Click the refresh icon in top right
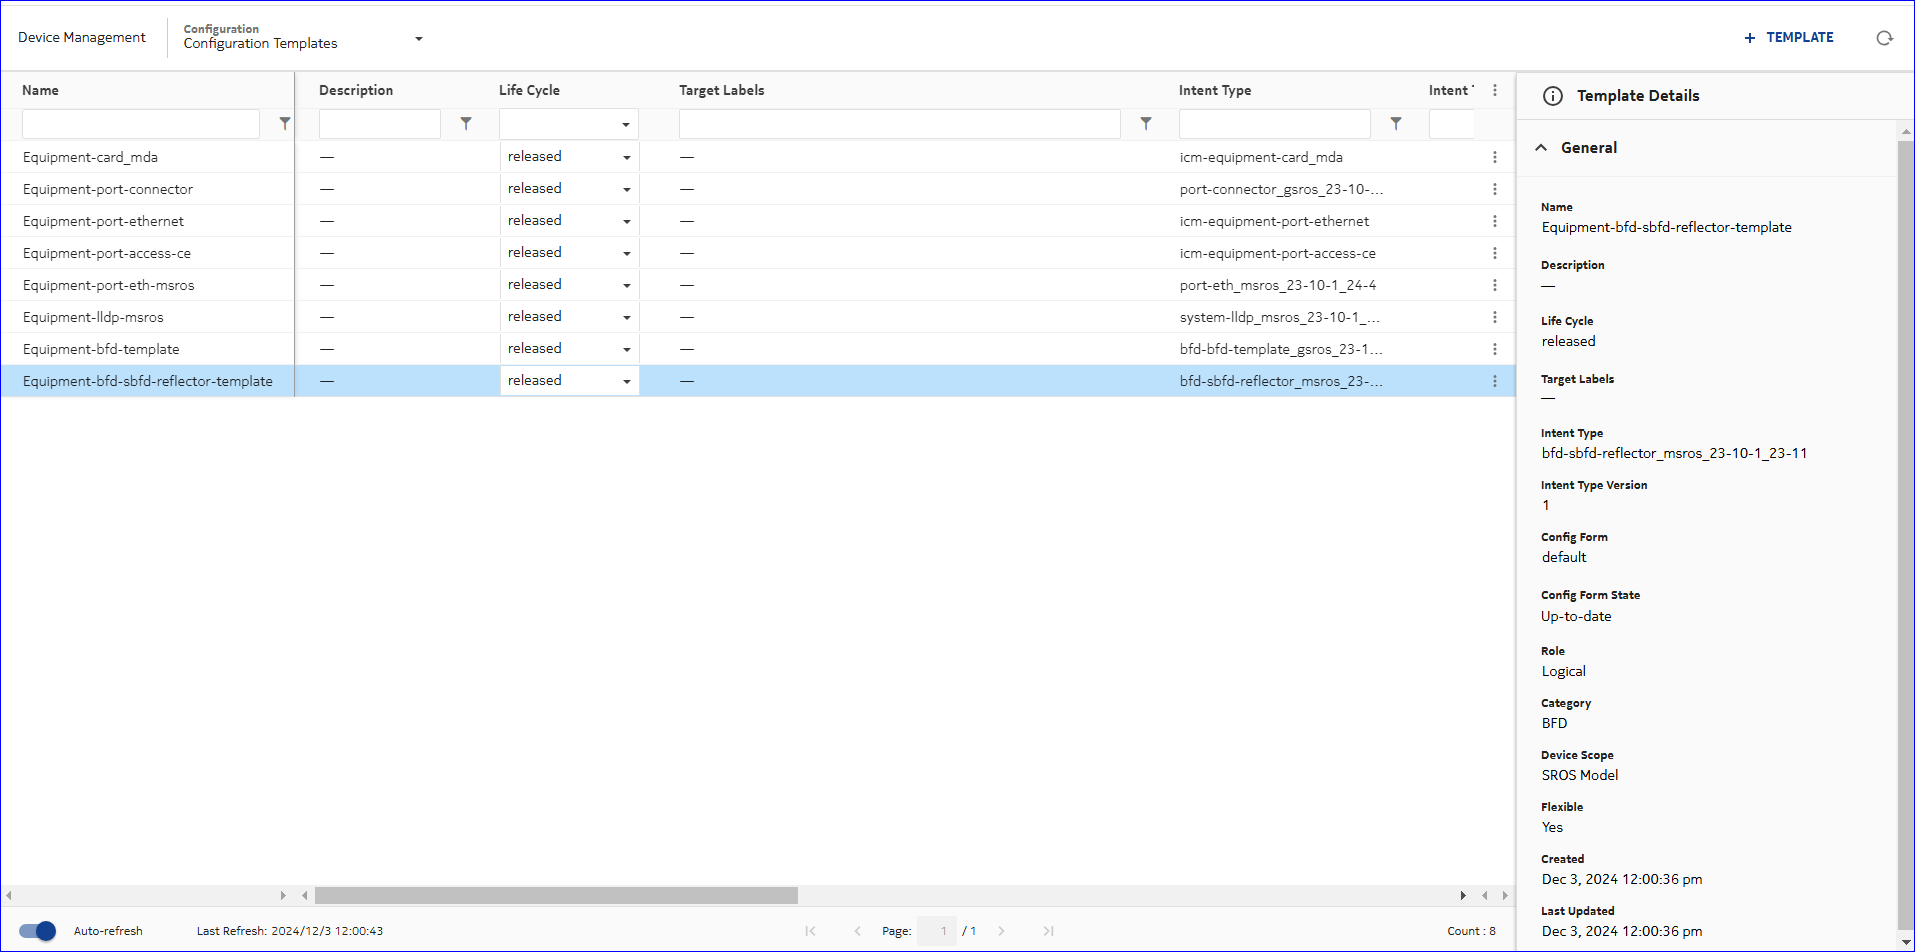Viewport: 1915px width, 952px height. click(x=1884, y=38)
